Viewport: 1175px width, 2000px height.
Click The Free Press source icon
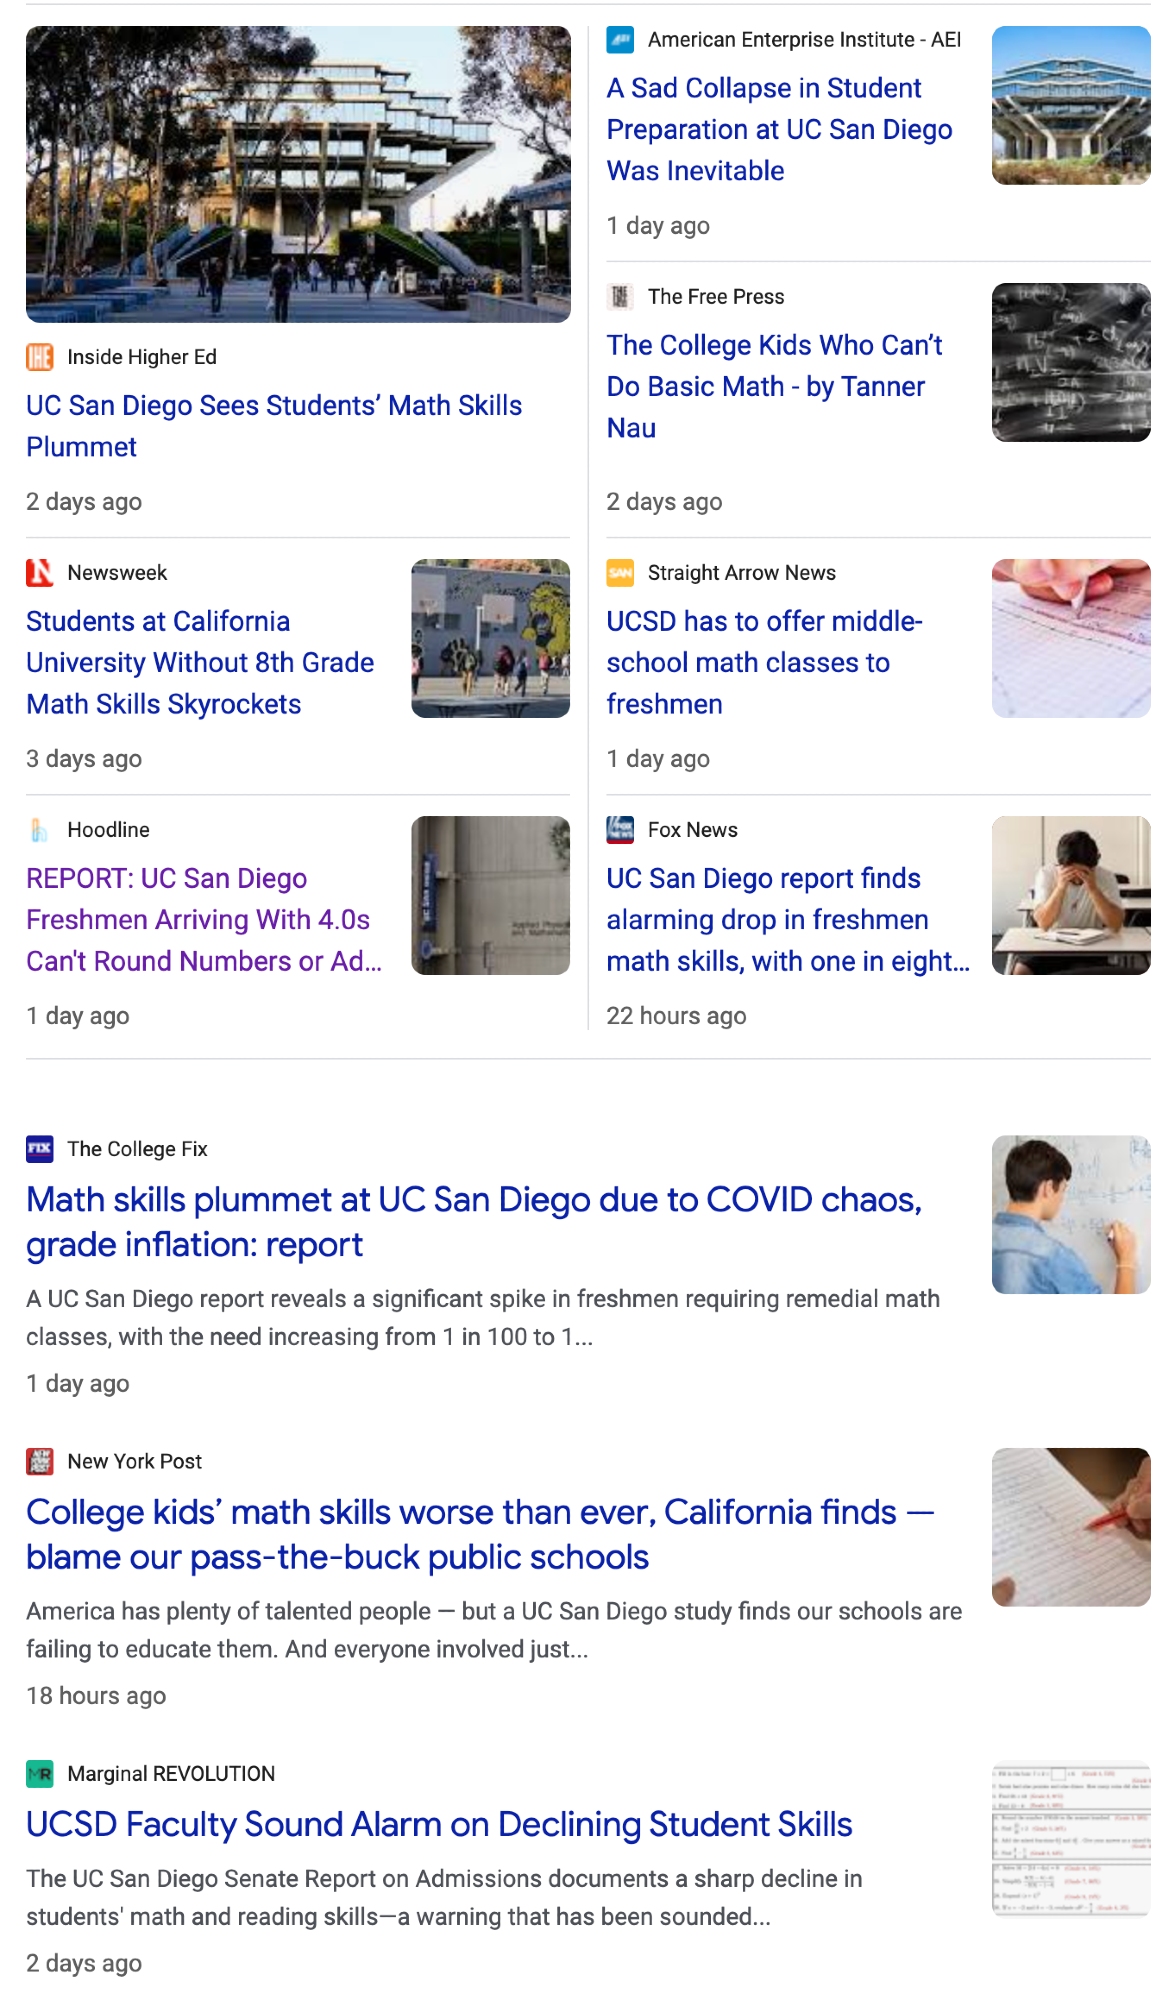pyautogui.click(x=620, y=297)
